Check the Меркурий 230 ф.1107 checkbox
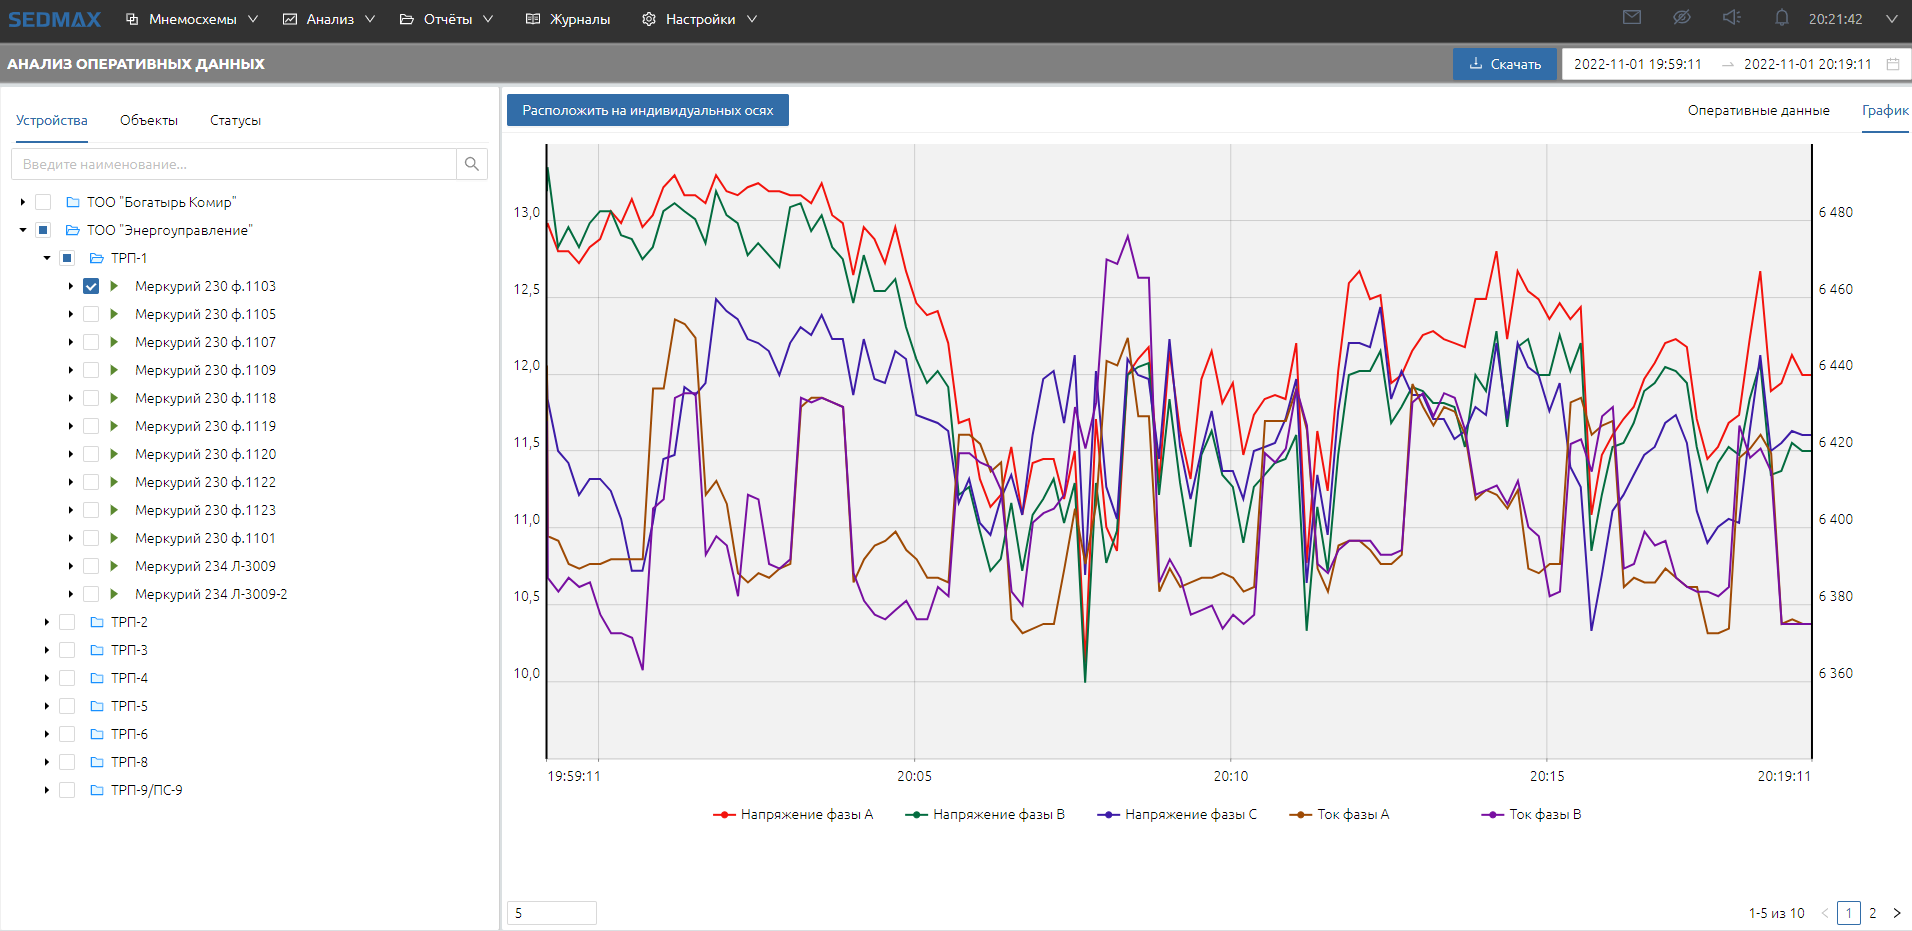The width and height of the screenshot is (1912, 931). (91, 342)
